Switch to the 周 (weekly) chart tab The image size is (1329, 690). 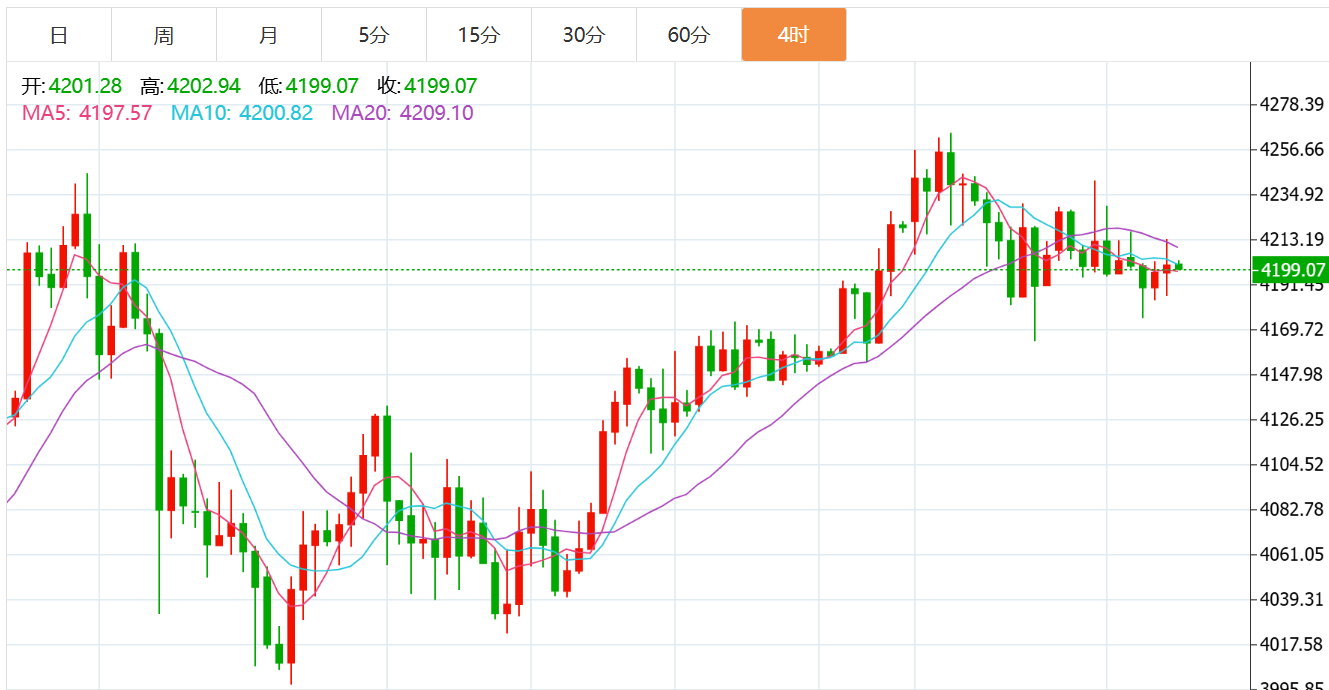click(x=164, y=35)
